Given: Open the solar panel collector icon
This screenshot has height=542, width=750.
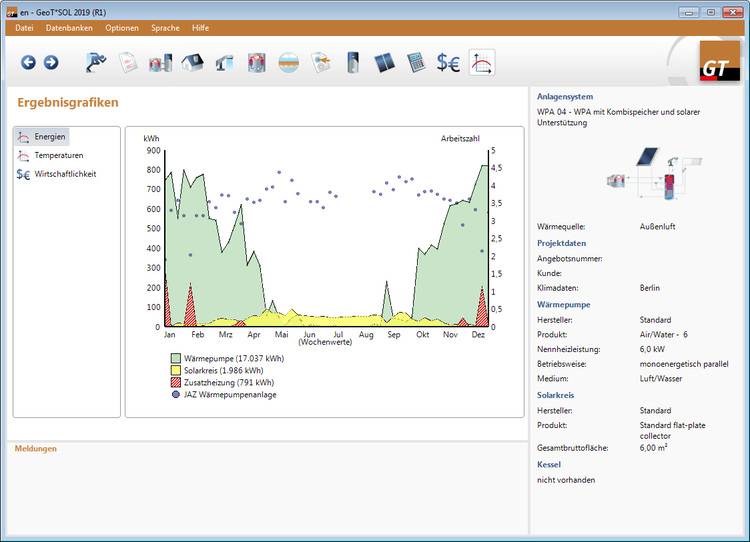Looking at the screenshot, I should (385, 63).
